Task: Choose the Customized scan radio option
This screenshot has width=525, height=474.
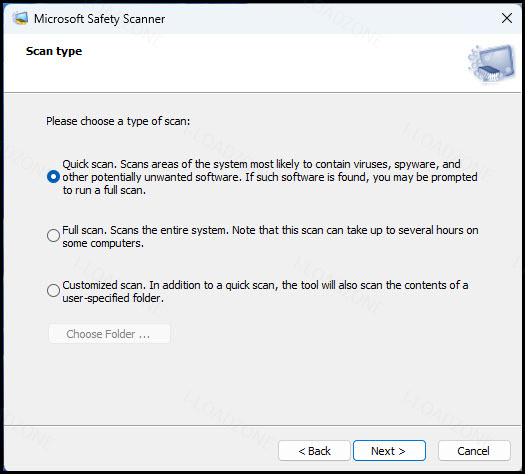Action: (x=53, y=291)
